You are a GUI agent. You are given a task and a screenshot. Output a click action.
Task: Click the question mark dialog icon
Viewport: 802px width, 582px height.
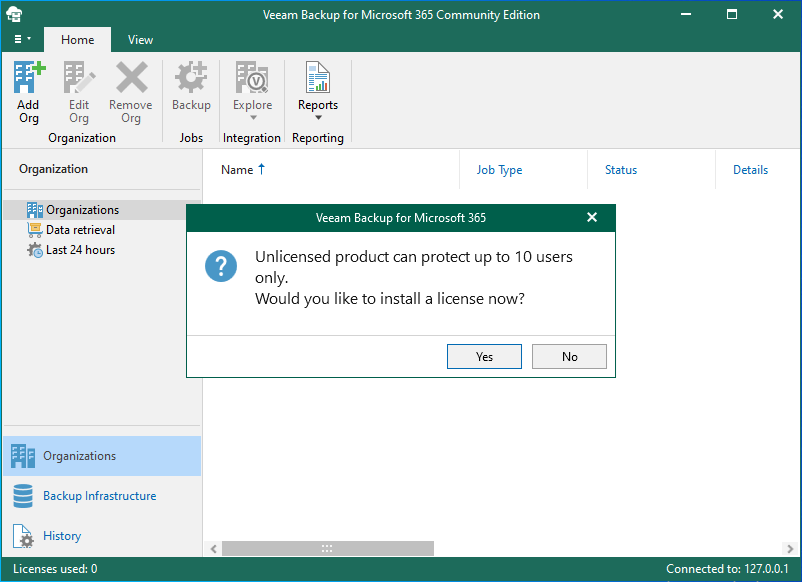(x=221, y=266)
